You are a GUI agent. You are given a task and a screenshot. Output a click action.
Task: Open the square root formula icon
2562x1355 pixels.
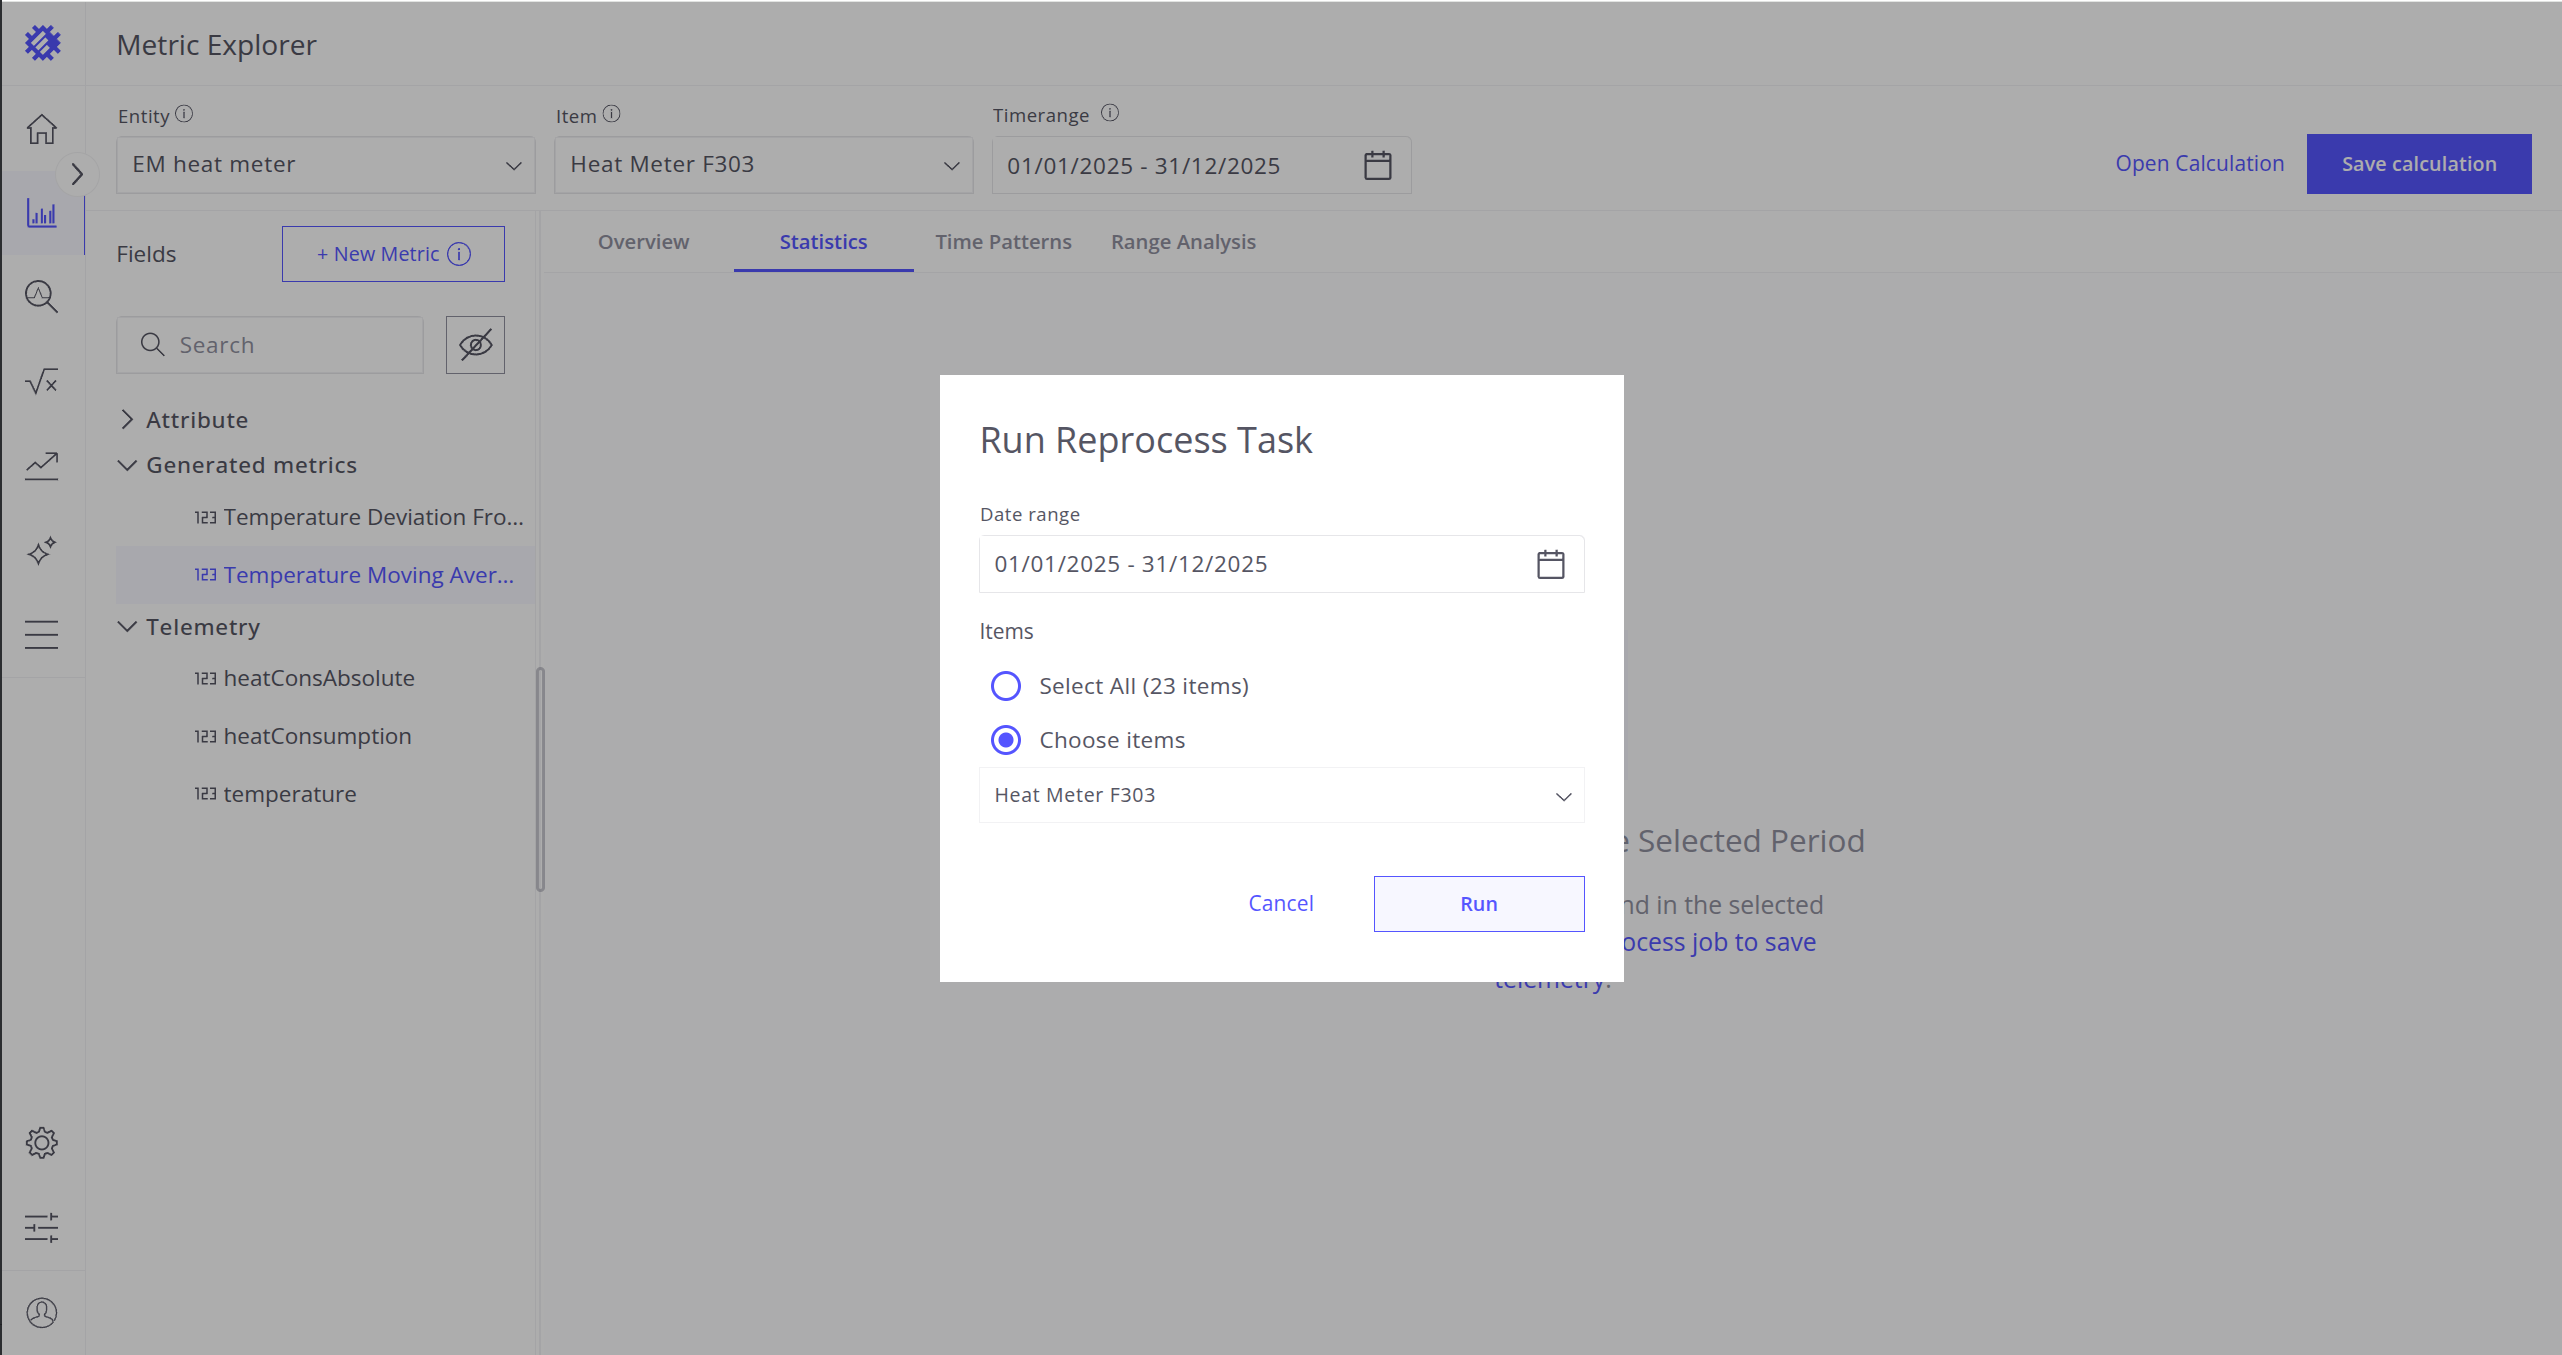pyautogui.click(x=41, y=381)
